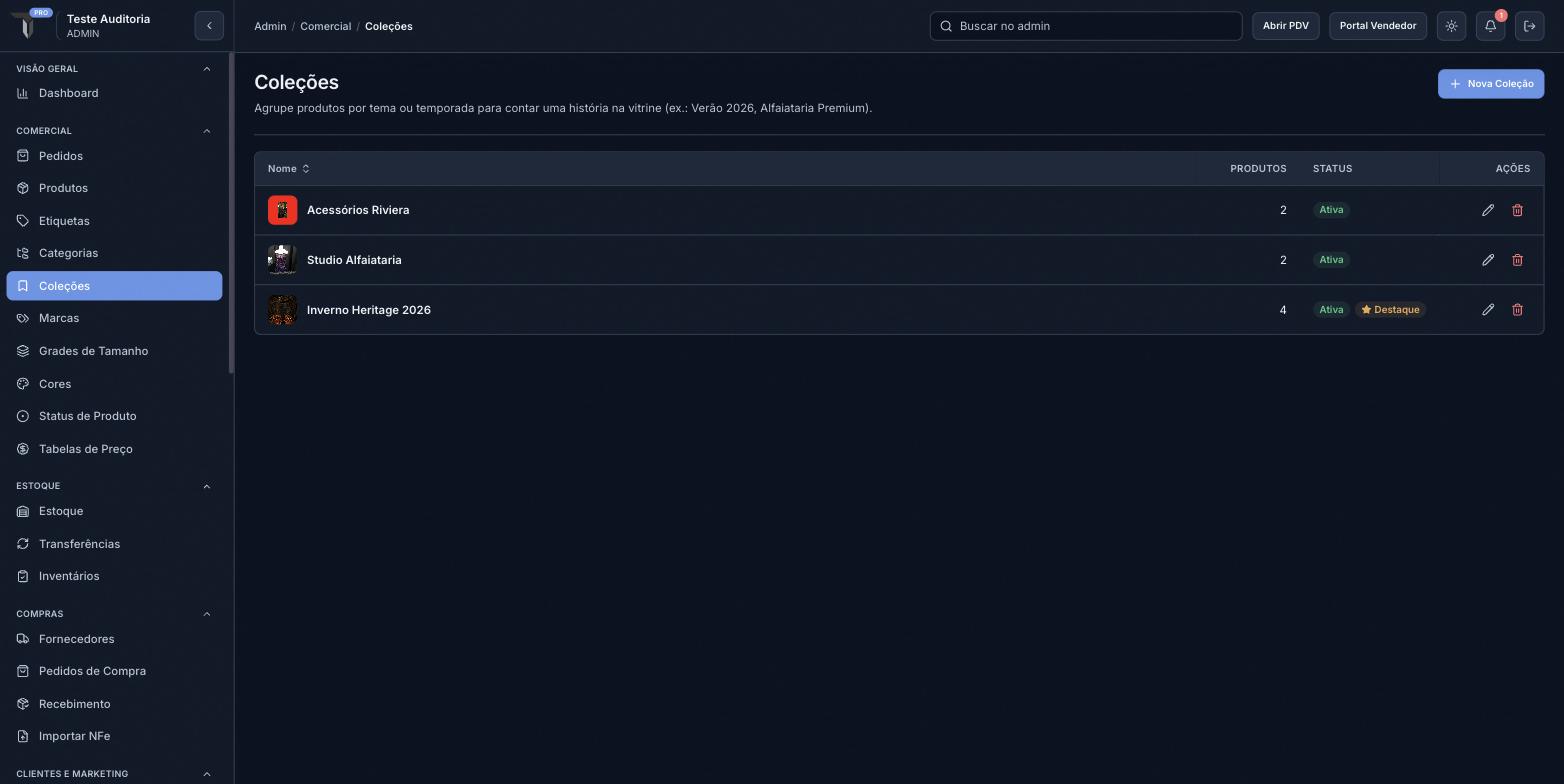Collapse the Estoque section
Screen dimensions: 1564x784
[207, 486]
